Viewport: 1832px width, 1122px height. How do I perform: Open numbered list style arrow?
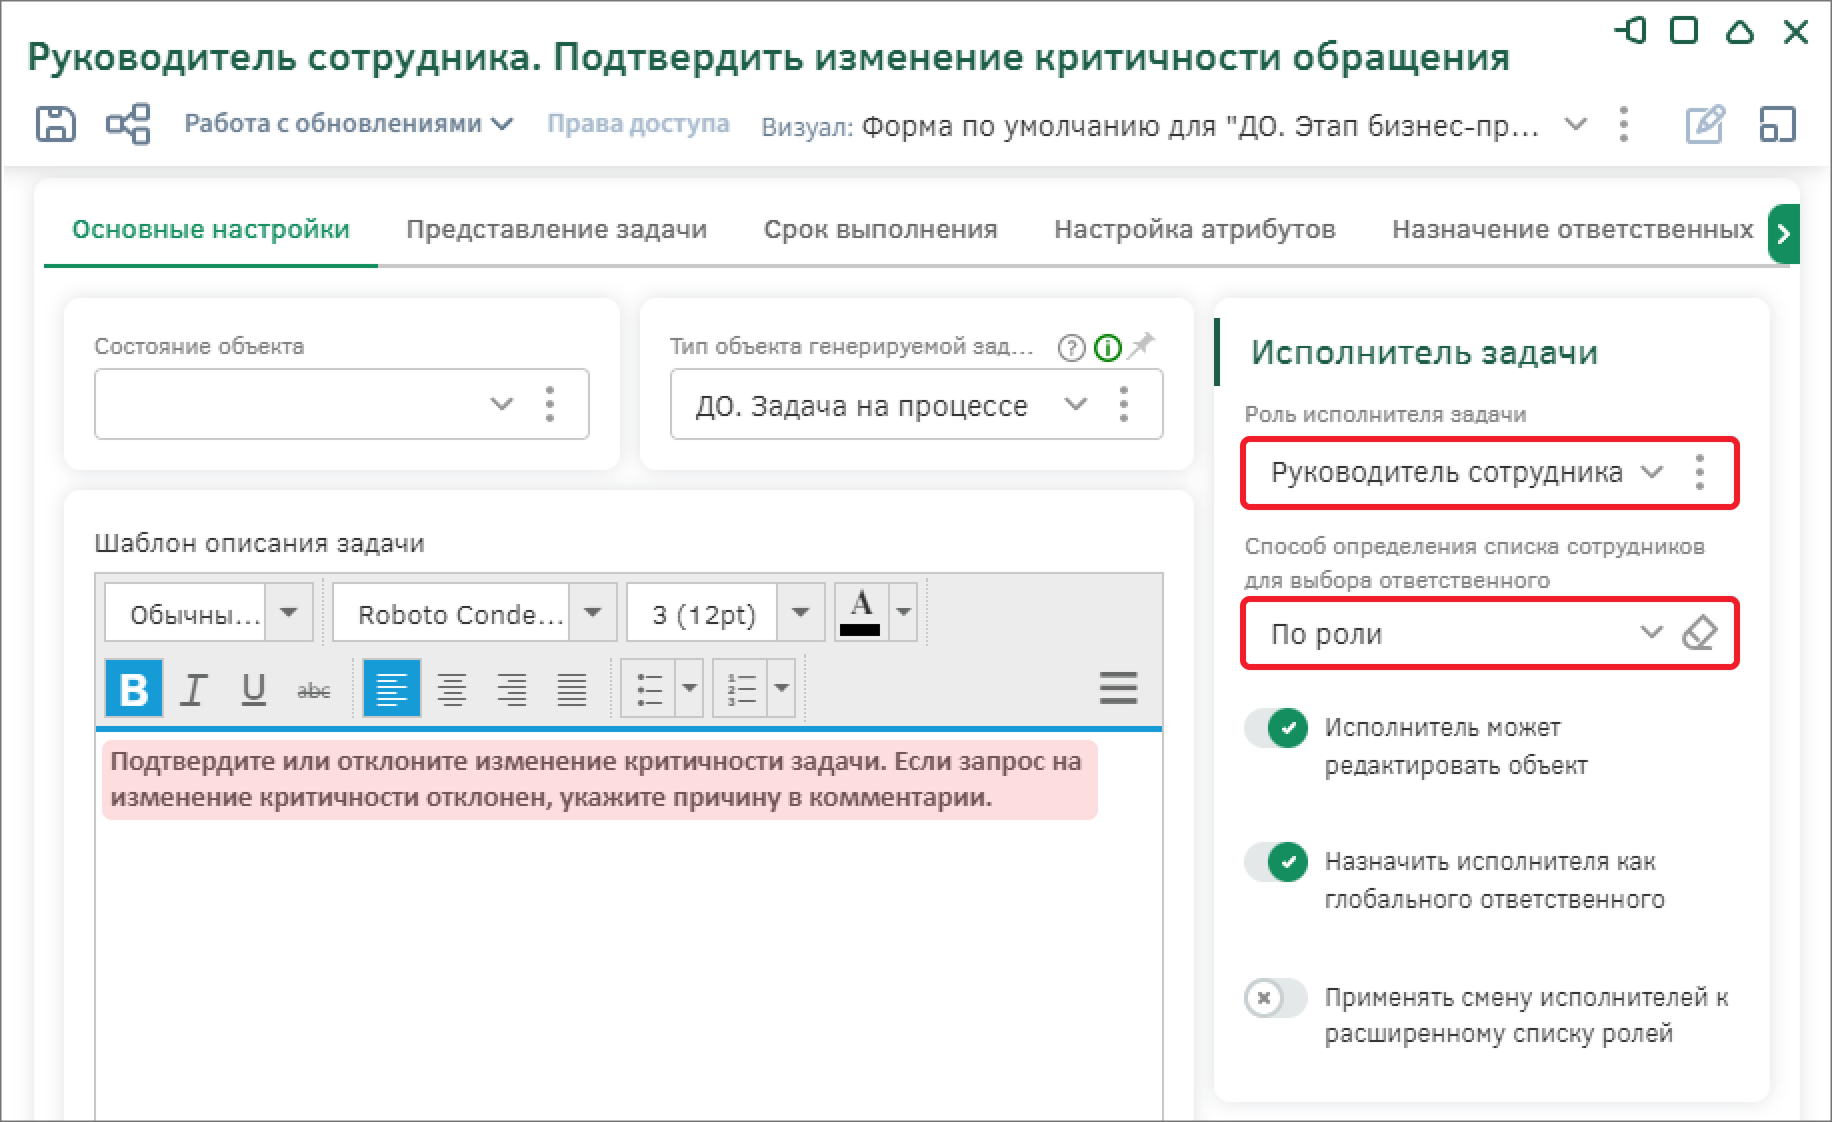782,689
